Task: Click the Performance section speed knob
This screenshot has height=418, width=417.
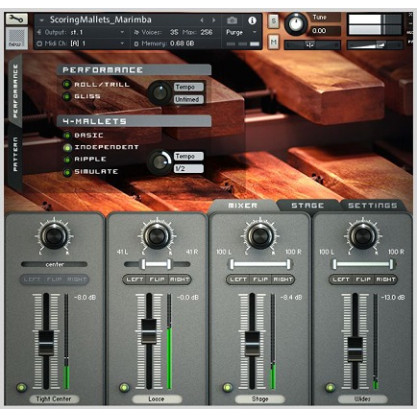Action: 160,93
